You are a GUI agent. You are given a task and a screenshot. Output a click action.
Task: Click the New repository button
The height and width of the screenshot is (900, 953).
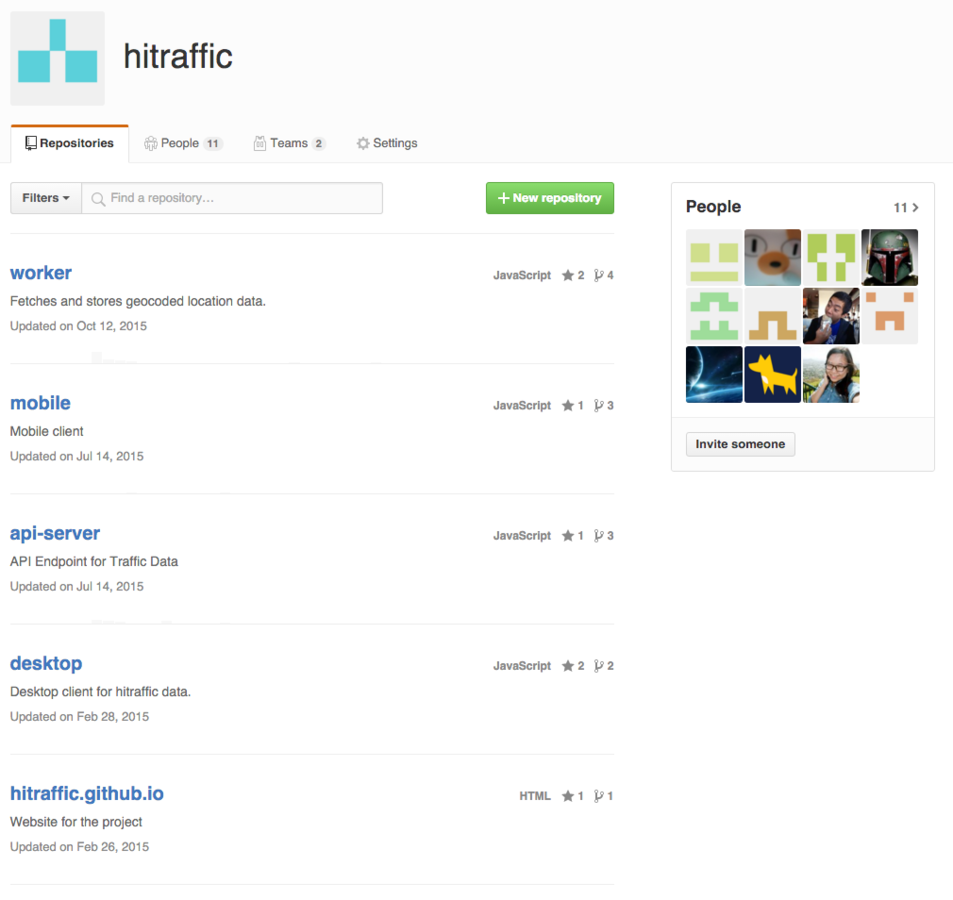coord(549,198)
